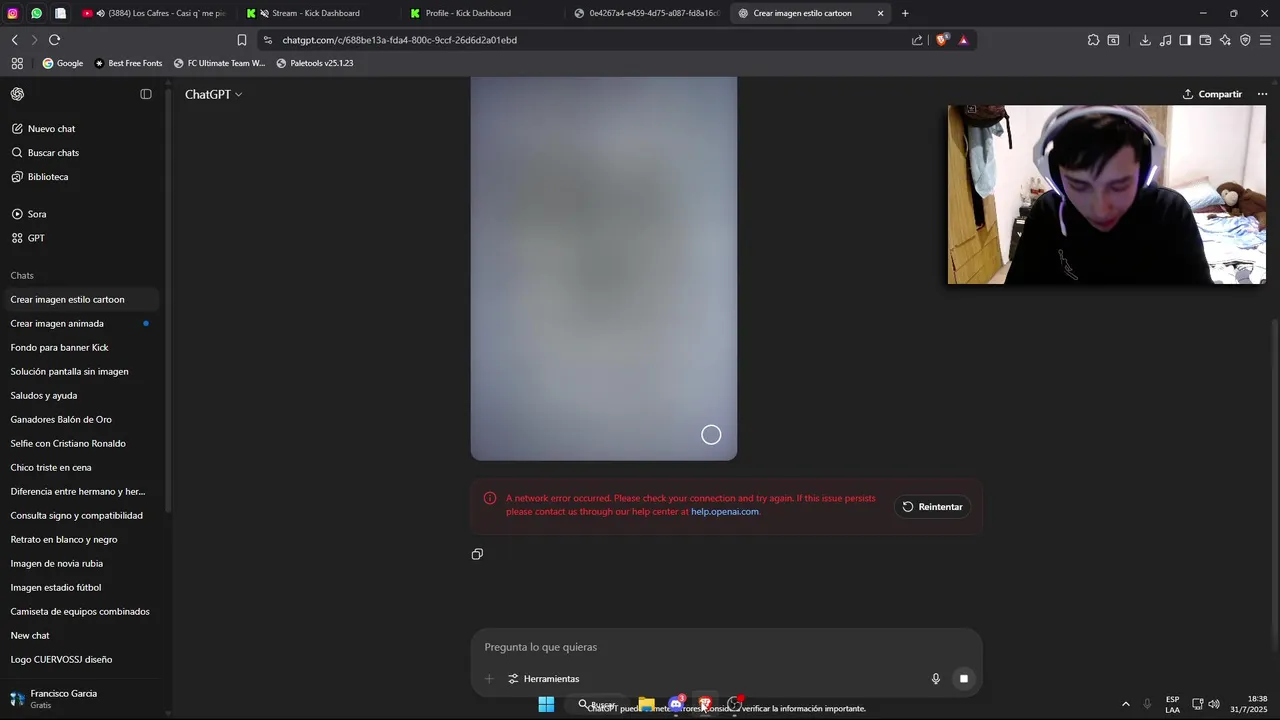Image resolution: width=1280 pixels, height=720 pixels.
Task: Focus the 'Pregunta lo que quieras' input
Action: coord(726,647)
